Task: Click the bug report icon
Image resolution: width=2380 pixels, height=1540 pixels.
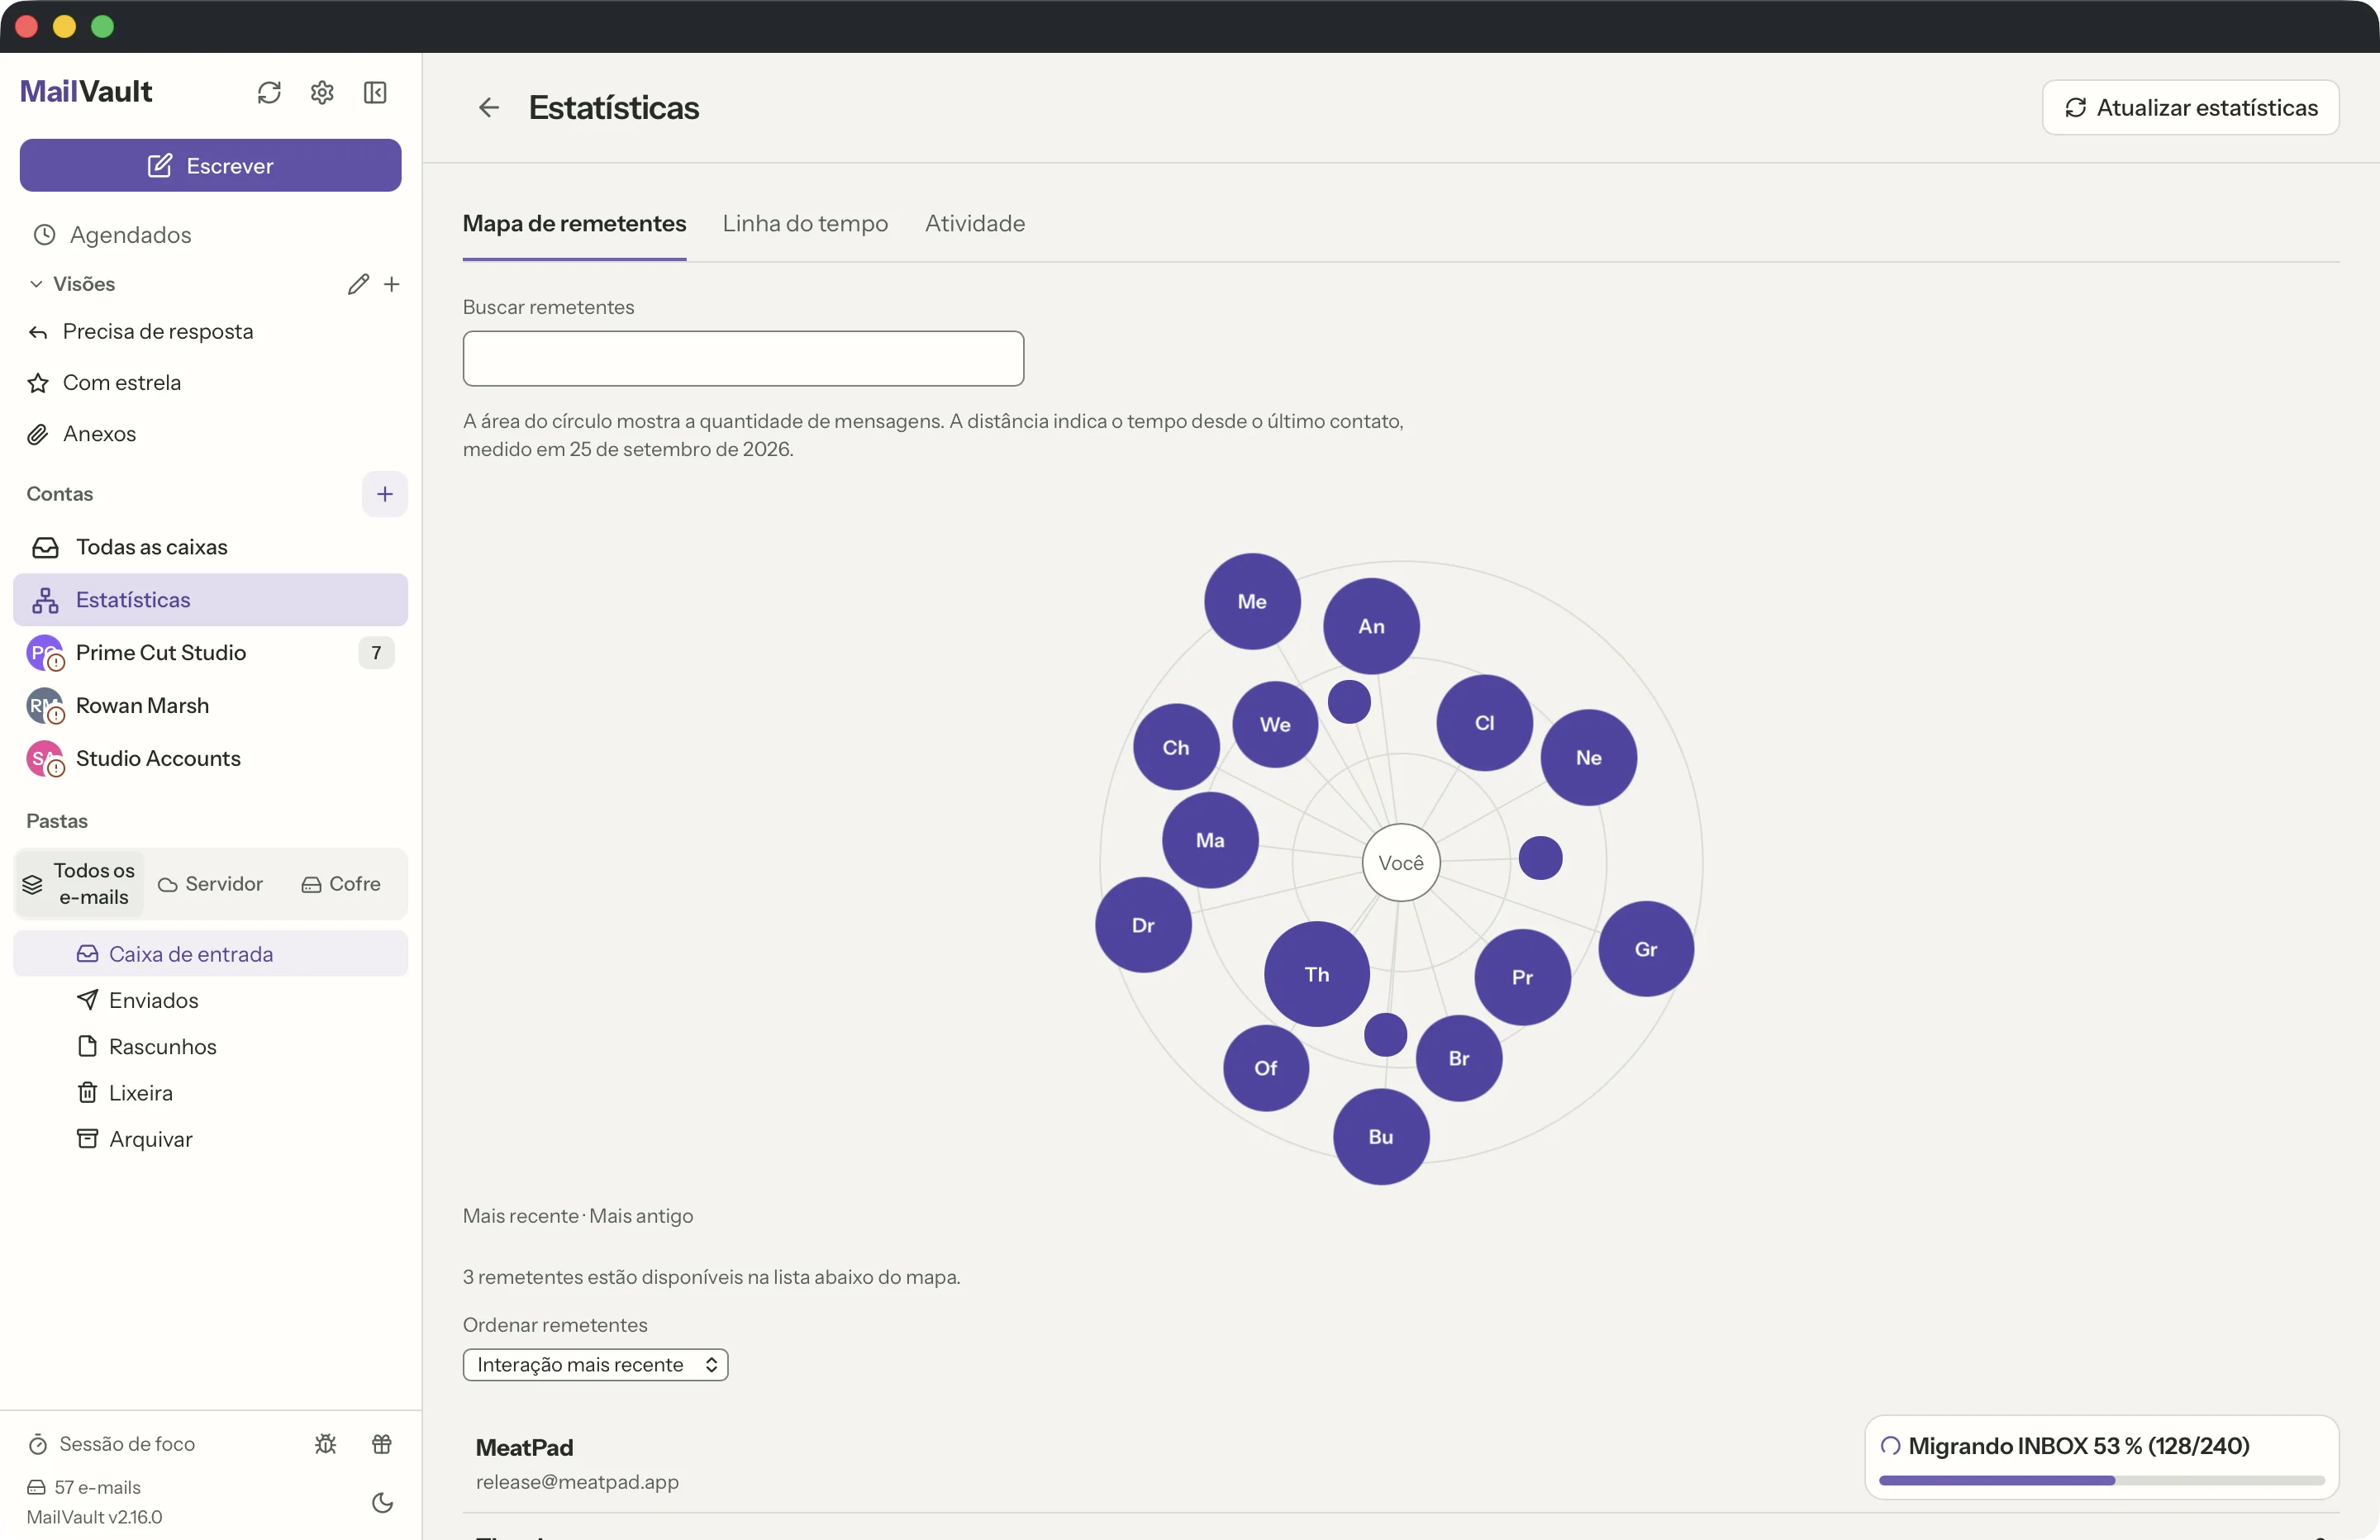Action: (326, 1444)
